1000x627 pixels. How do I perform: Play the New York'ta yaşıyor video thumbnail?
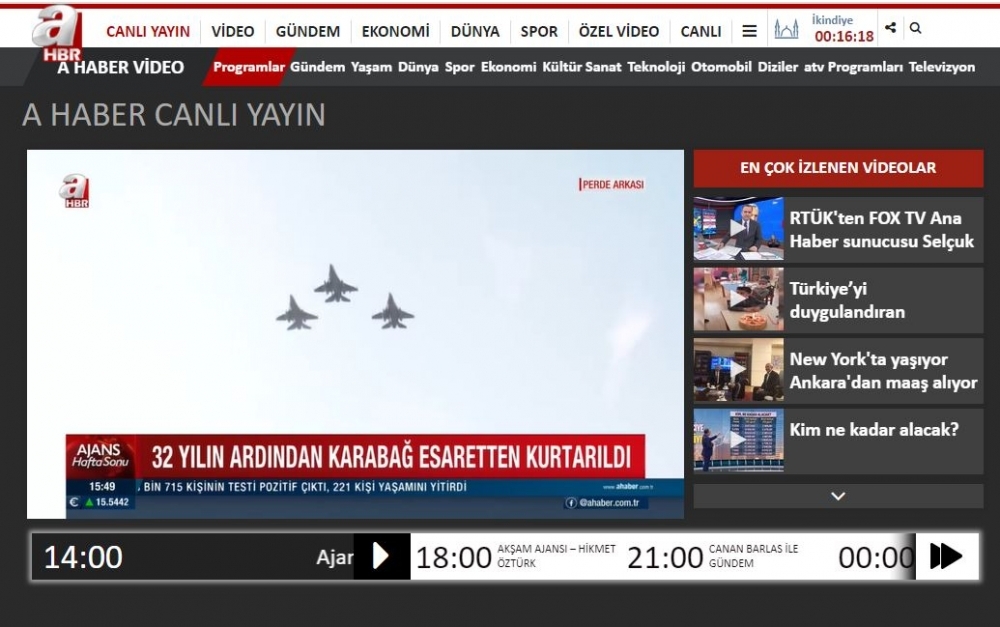tap(738, 370)
